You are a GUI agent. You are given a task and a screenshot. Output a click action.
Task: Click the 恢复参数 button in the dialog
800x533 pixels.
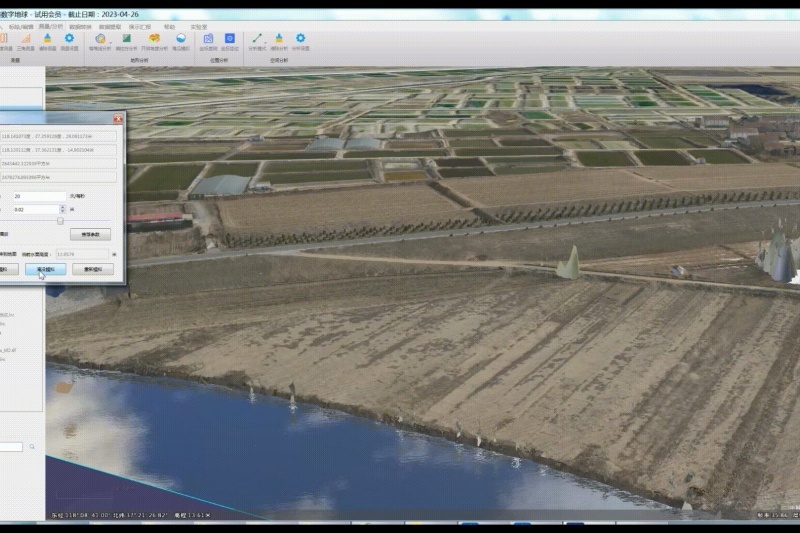[90, 235]
